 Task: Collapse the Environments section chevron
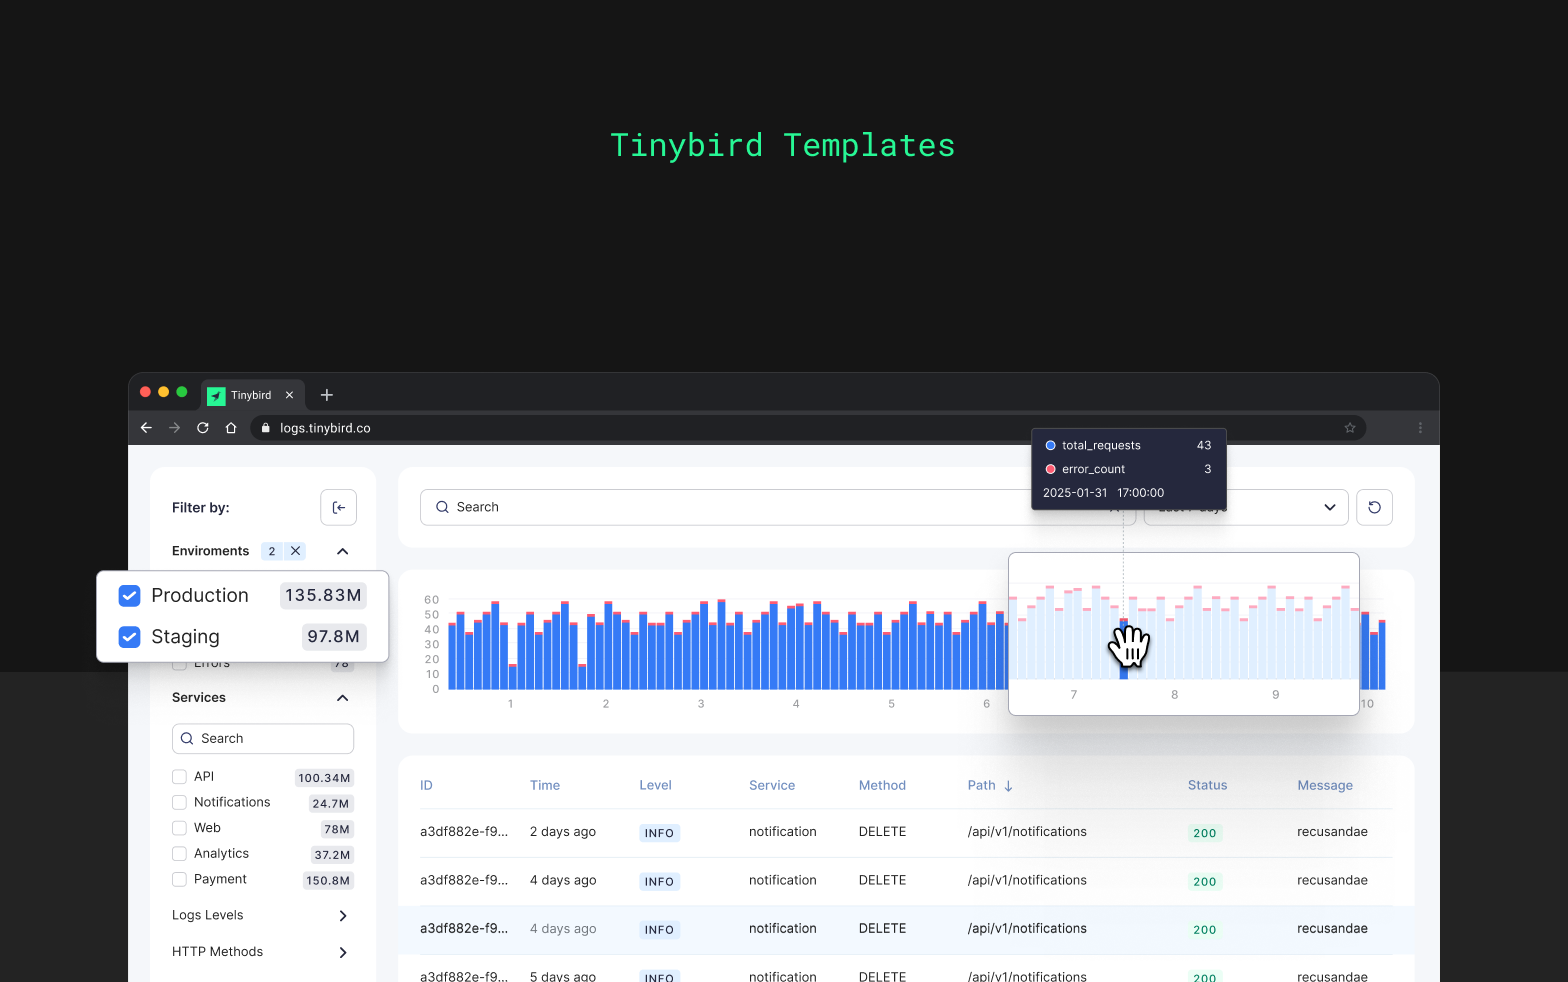343,551
